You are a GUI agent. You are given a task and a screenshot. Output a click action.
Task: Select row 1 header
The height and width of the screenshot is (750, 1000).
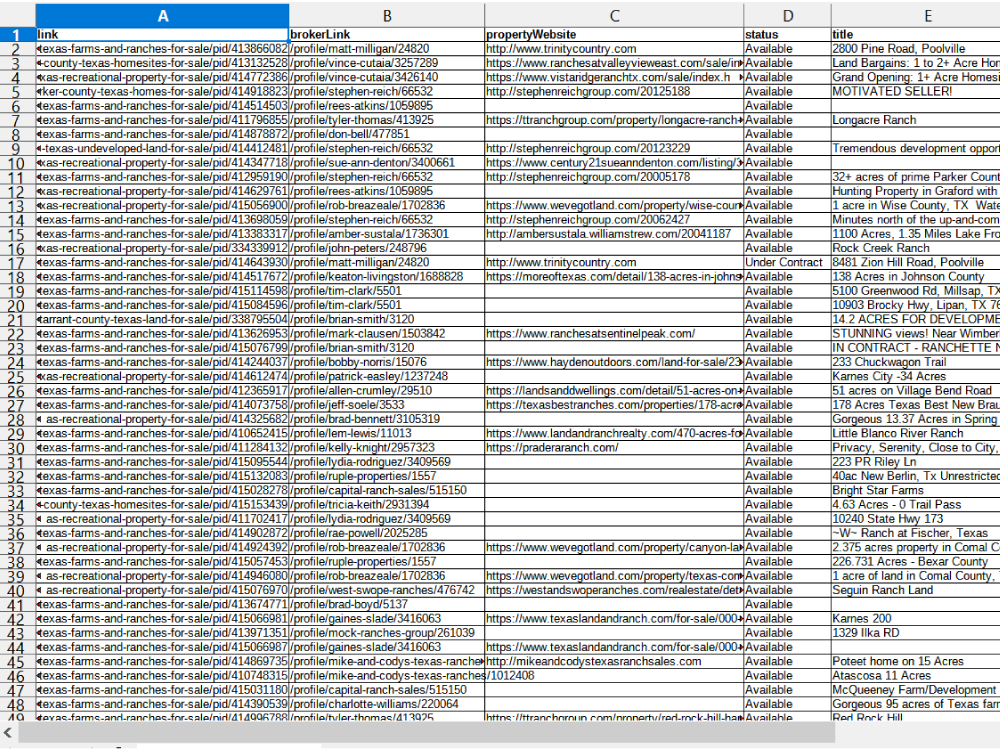tap(17, 35)
